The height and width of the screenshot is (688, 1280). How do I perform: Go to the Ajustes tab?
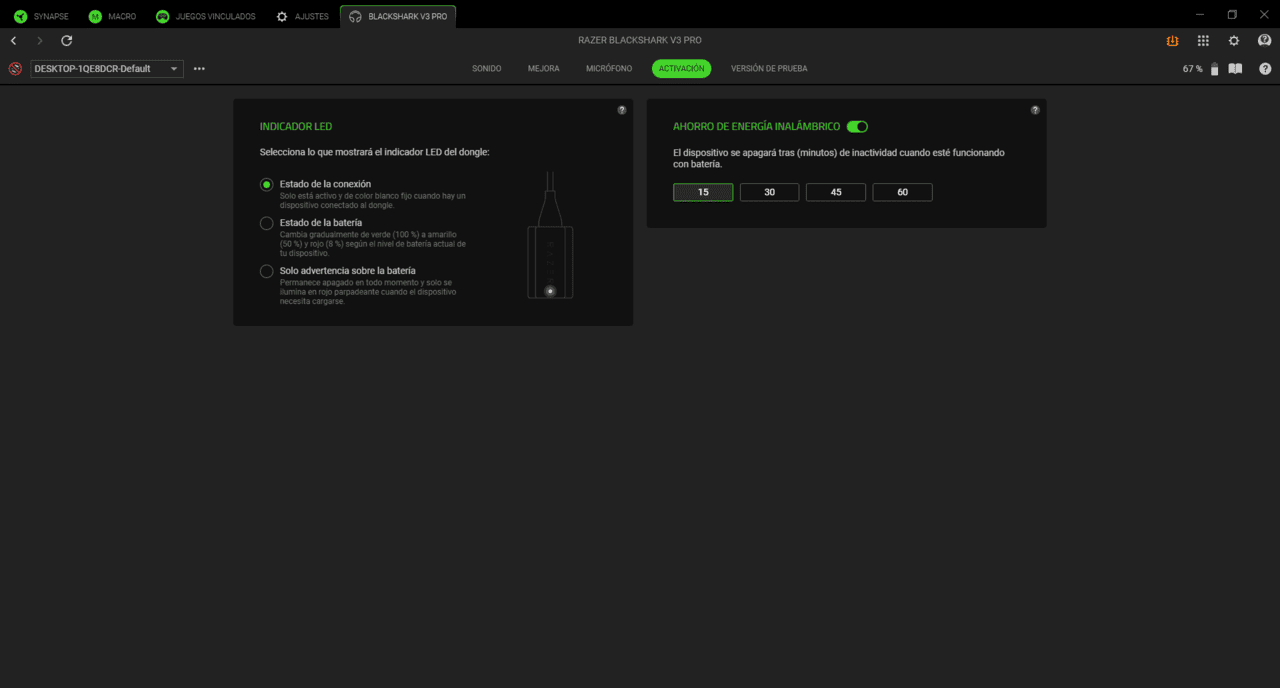[302, 16]
